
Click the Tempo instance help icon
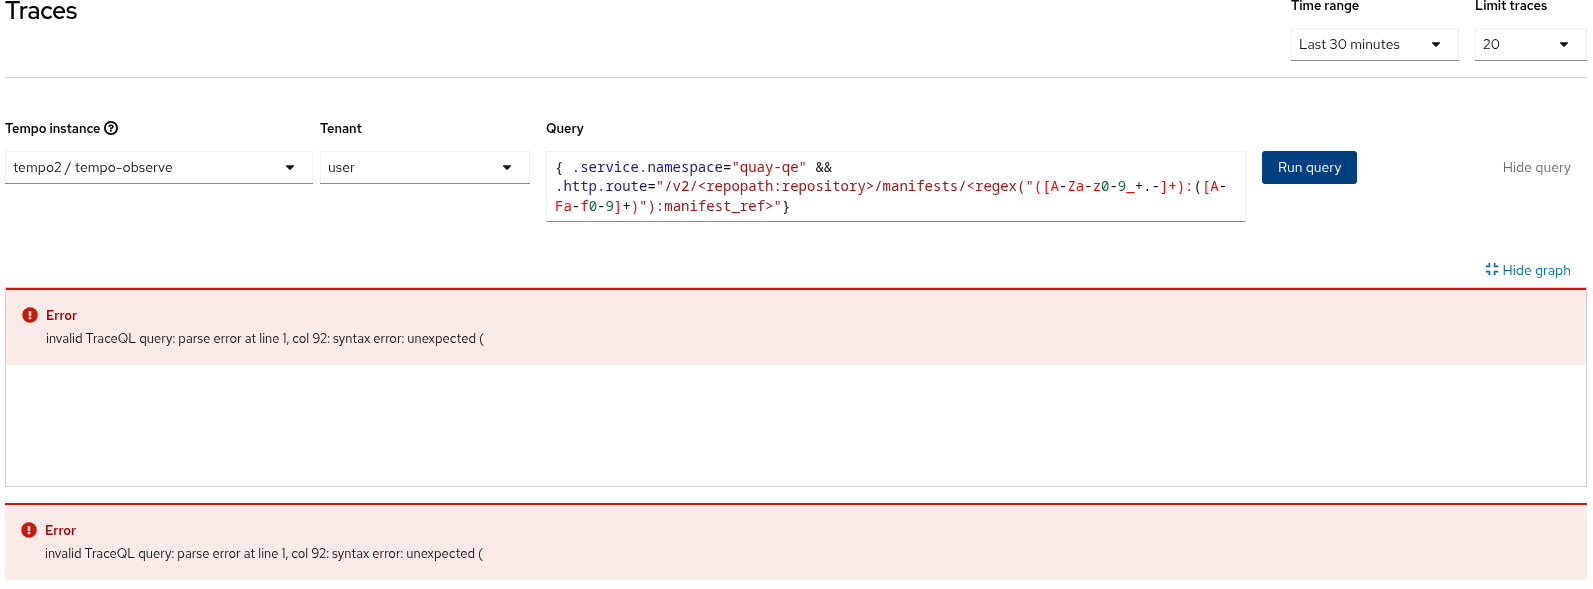[x=111, y=128]
